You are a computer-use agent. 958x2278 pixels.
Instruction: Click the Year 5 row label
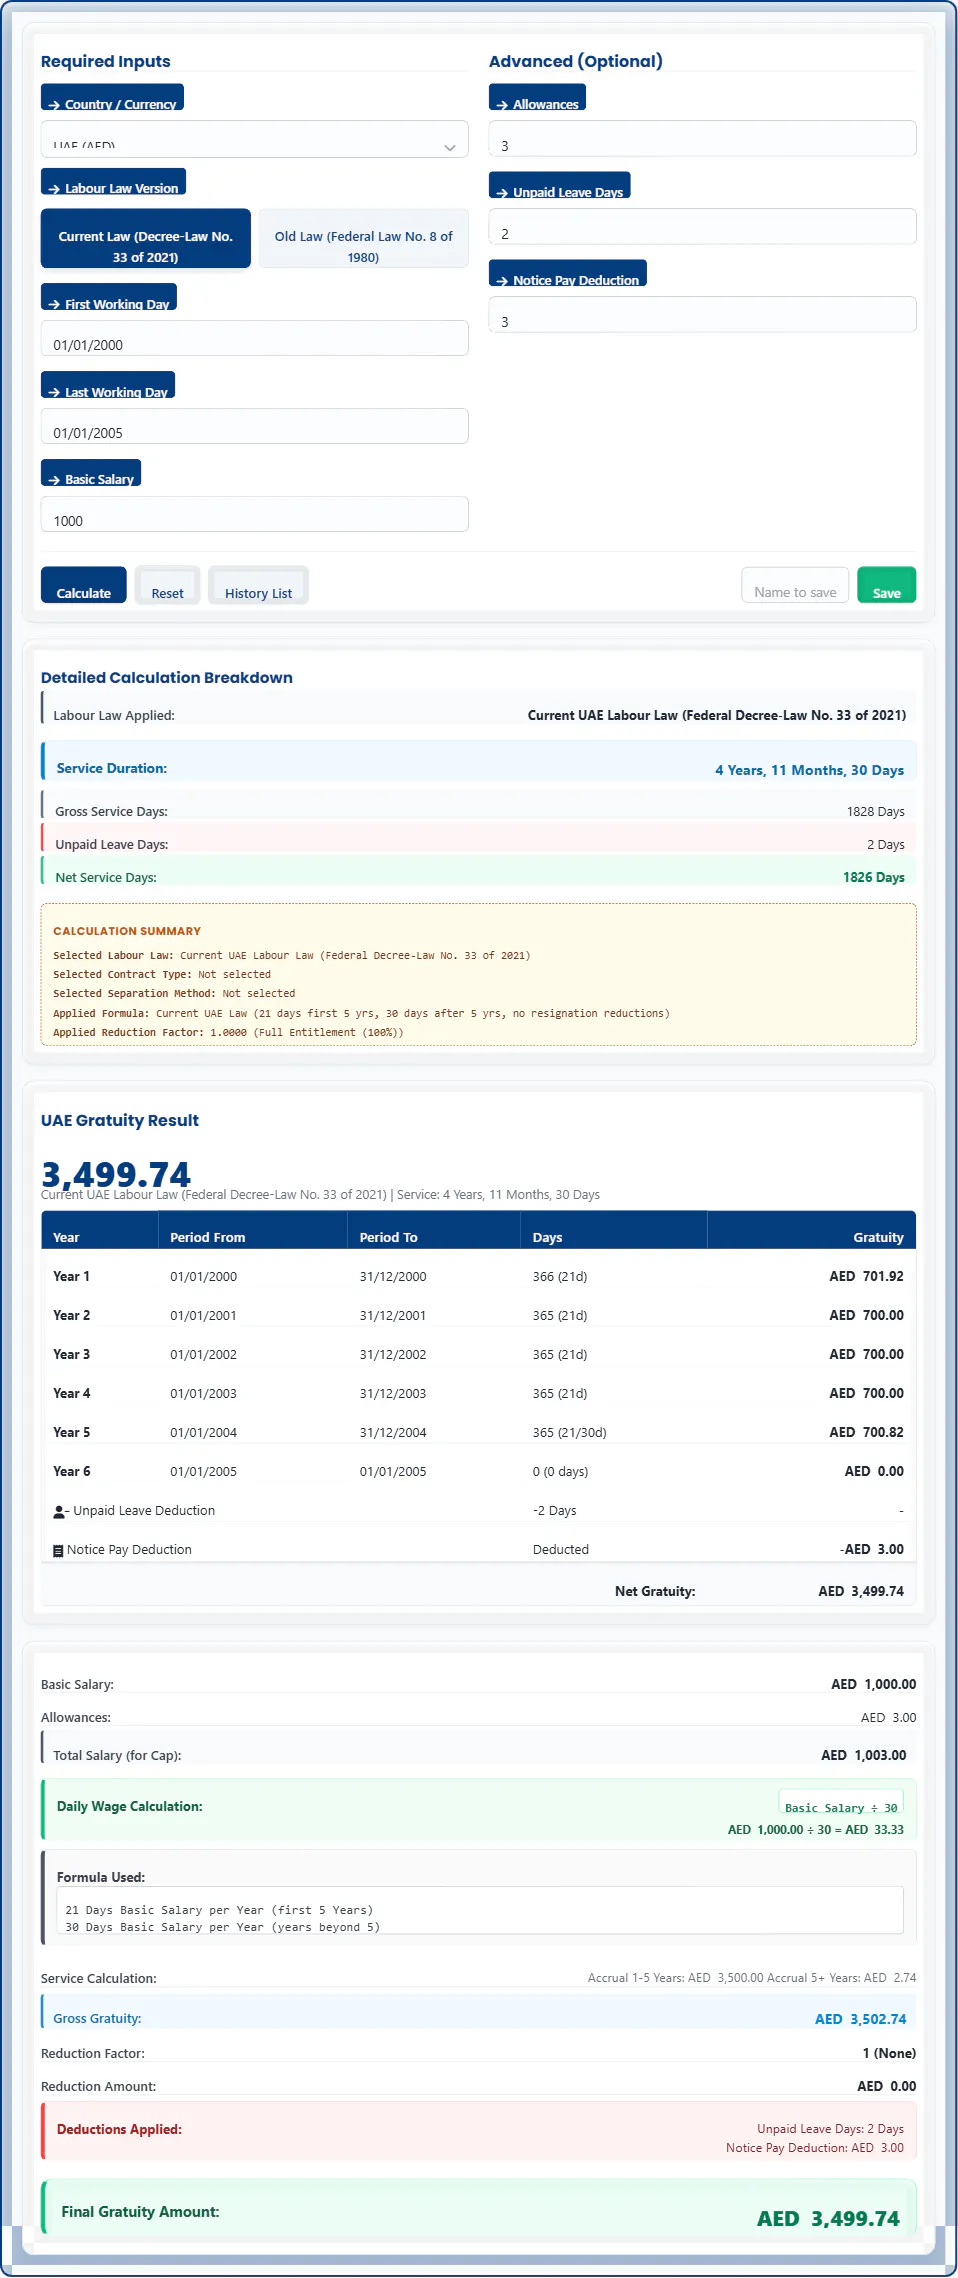(x=71, y=1432)
